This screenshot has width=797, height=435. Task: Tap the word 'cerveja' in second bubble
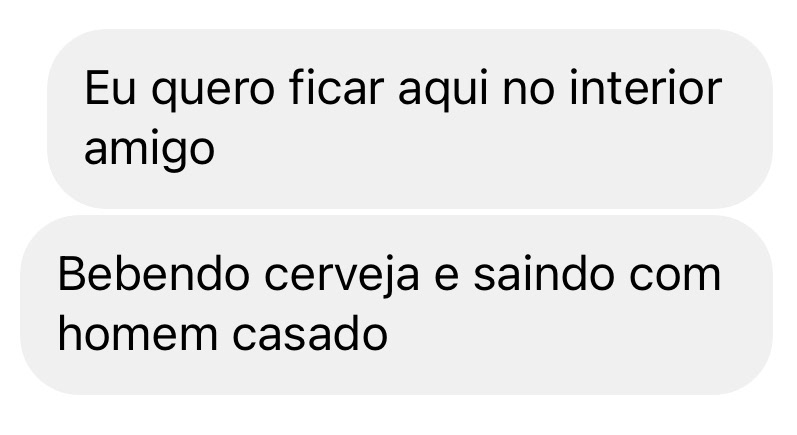[x=342, y=278]
